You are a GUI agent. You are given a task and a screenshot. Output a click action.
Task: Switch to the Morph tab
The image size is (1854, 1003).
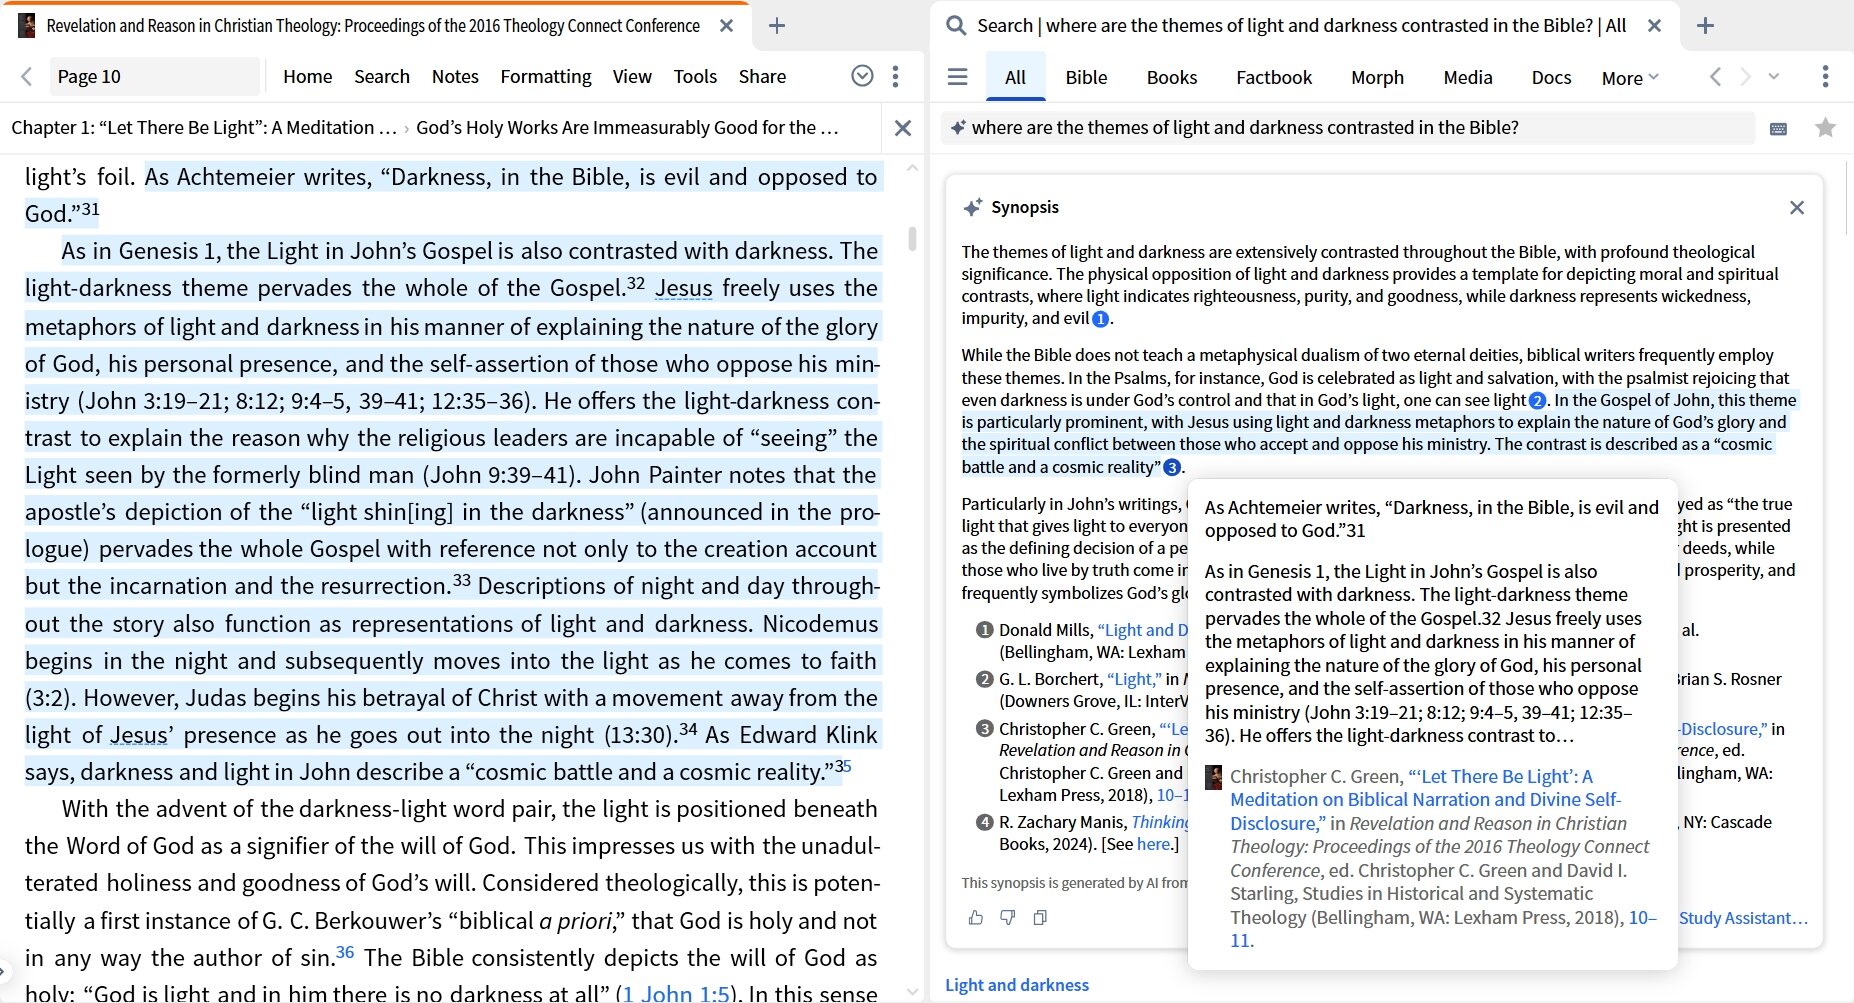point(1377,77)
